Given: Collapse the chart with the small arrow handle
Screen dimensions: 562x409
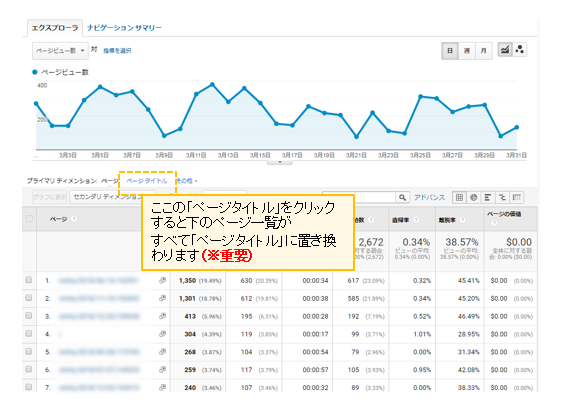Looking at the screenshot, I should pyautogui.click(x=280, y=162).
